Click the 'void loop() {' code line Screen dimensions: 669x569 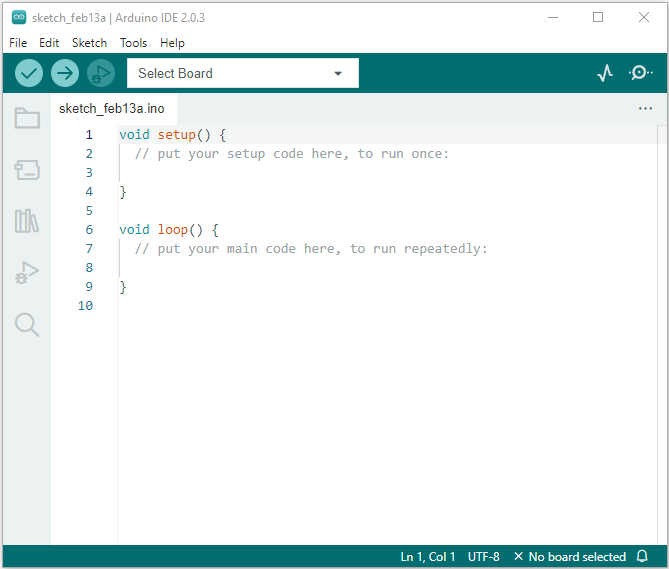(169, 230)
